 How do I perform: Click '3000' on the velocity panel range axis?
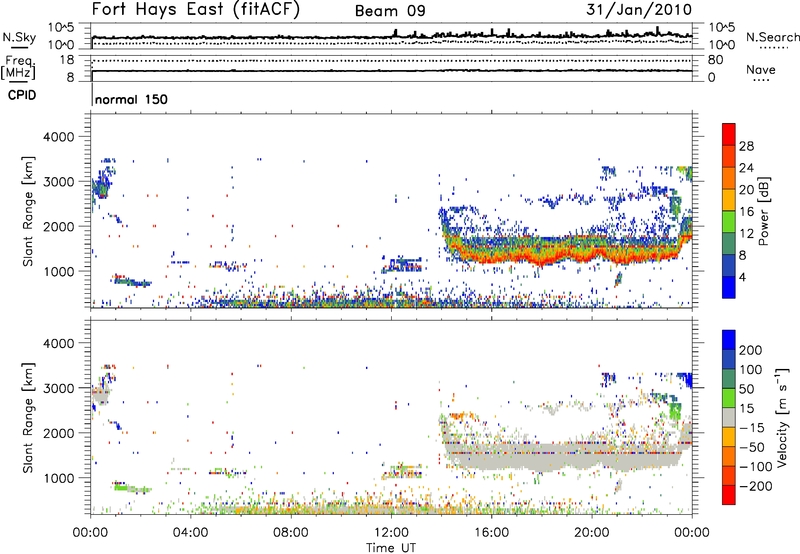59,388
